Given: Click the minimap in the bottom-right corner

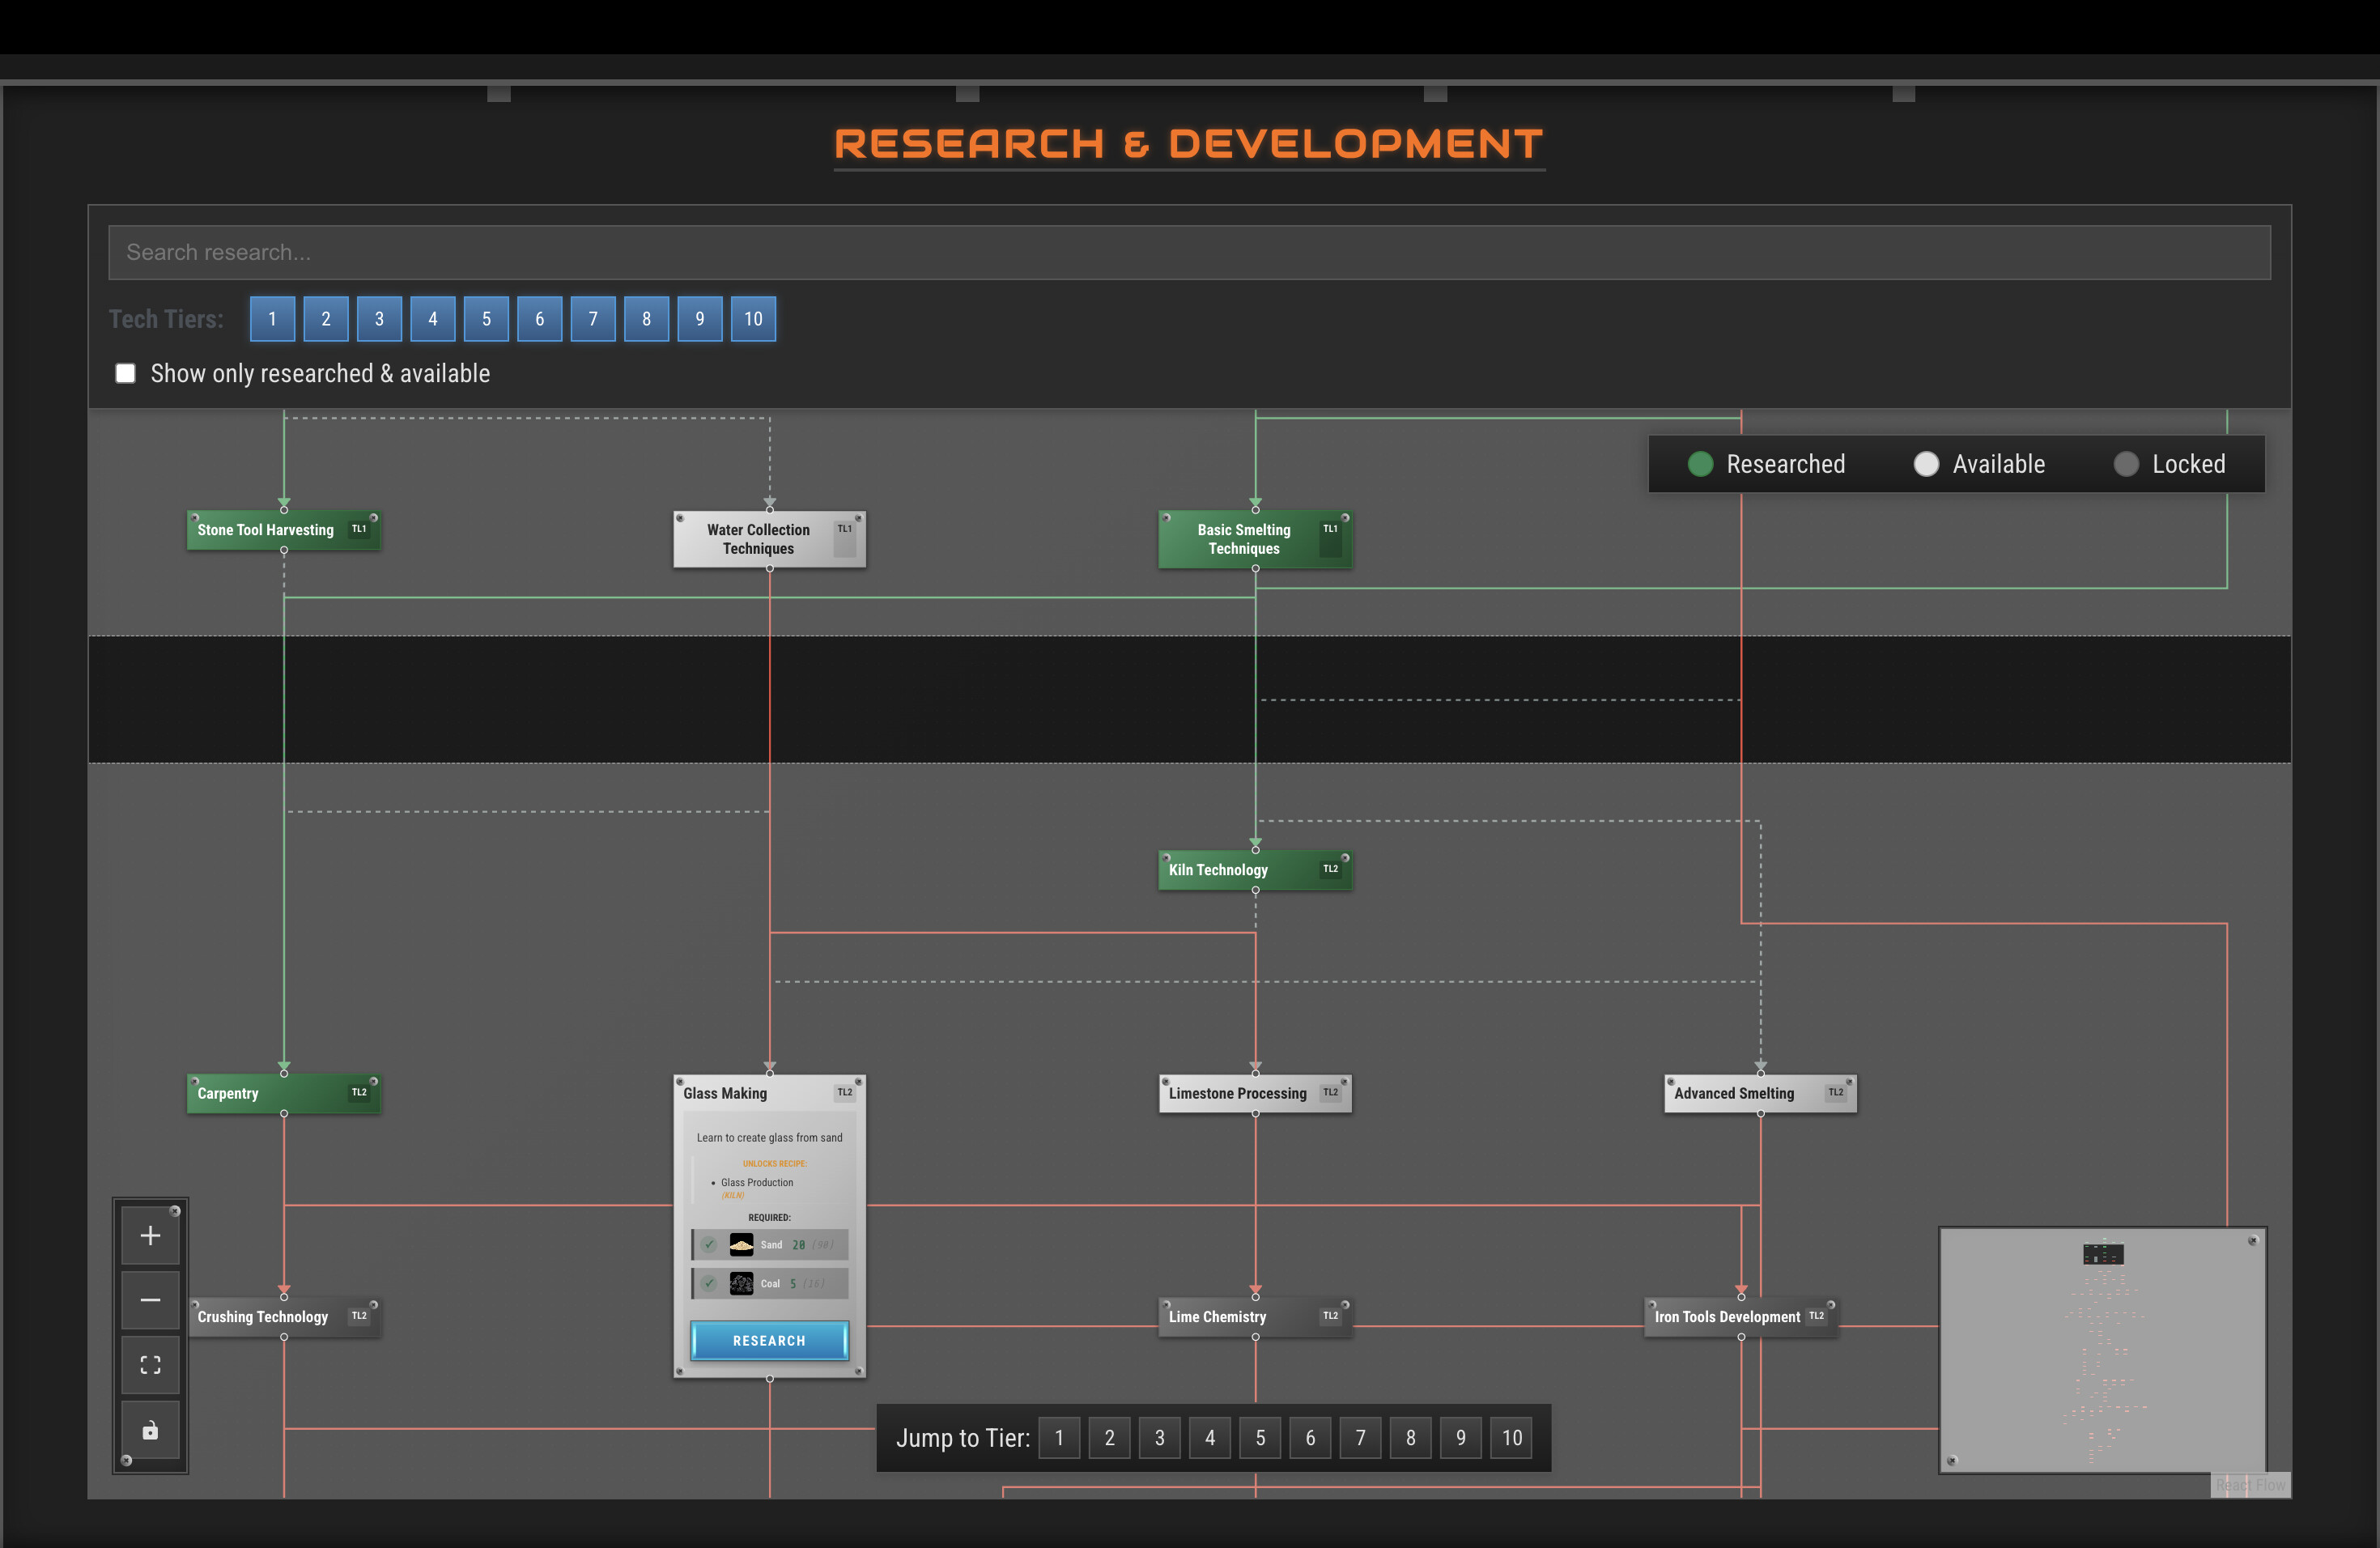Looking at the screenshot, I should pos(2103,1352).
